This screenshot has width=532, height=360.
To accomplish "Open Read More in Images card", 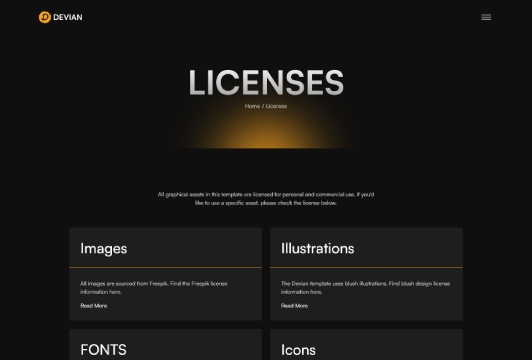I will pyautogui.click(x=94, y=306).
